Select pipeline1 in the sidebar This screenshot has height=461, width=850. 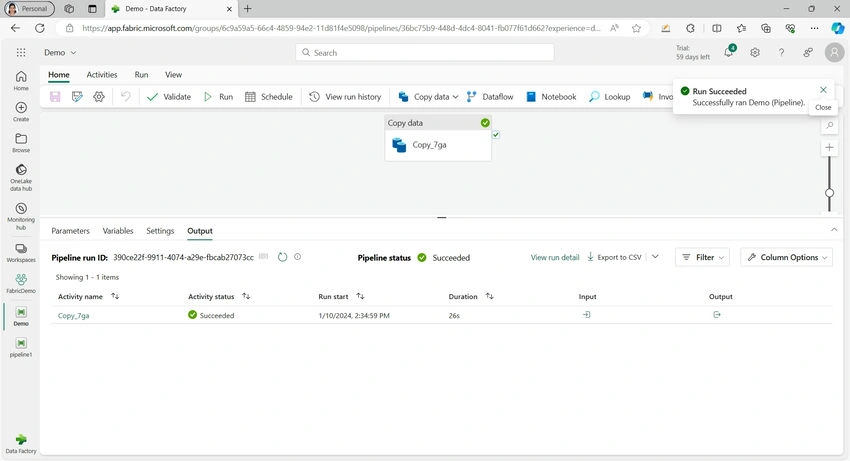pos(21,347)
